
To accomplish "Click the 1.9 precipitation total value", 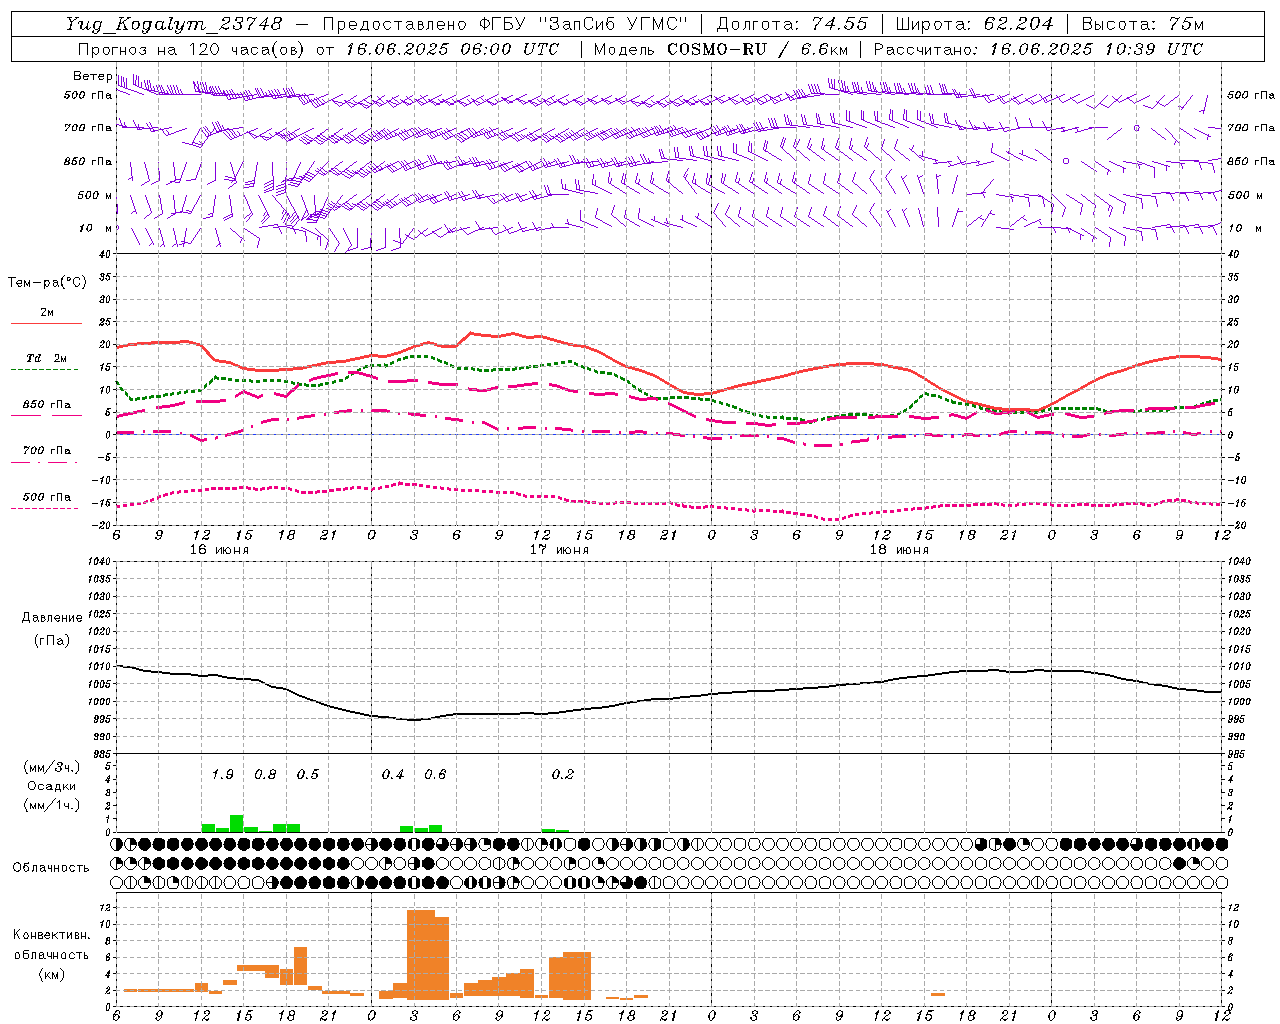I will click(x=222, y=775).
